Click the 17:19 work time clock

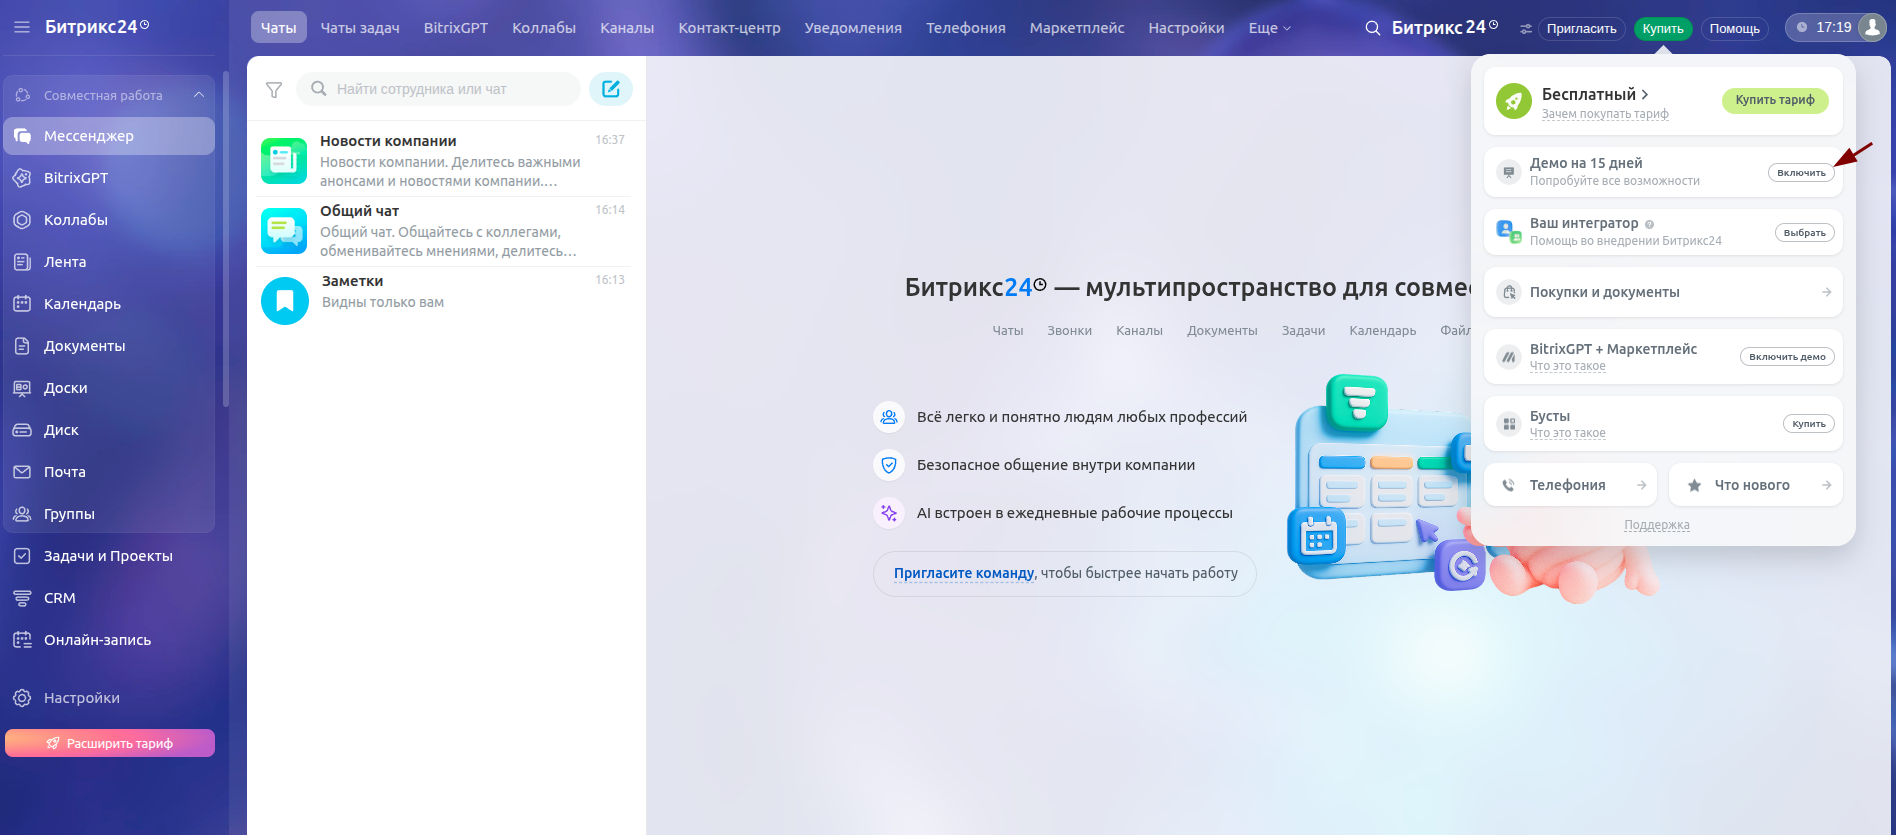coord(1823,28)
